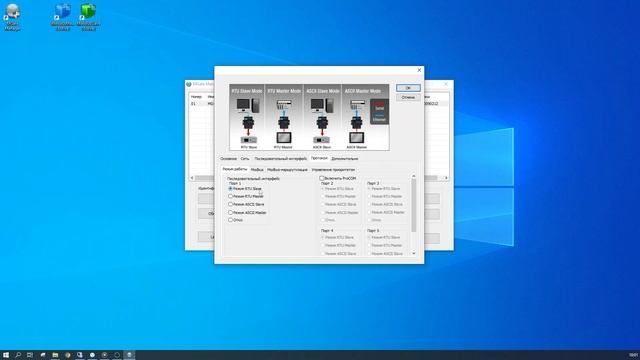Click the taskbar clock
The image size is (640, 360).
point(633,355)
